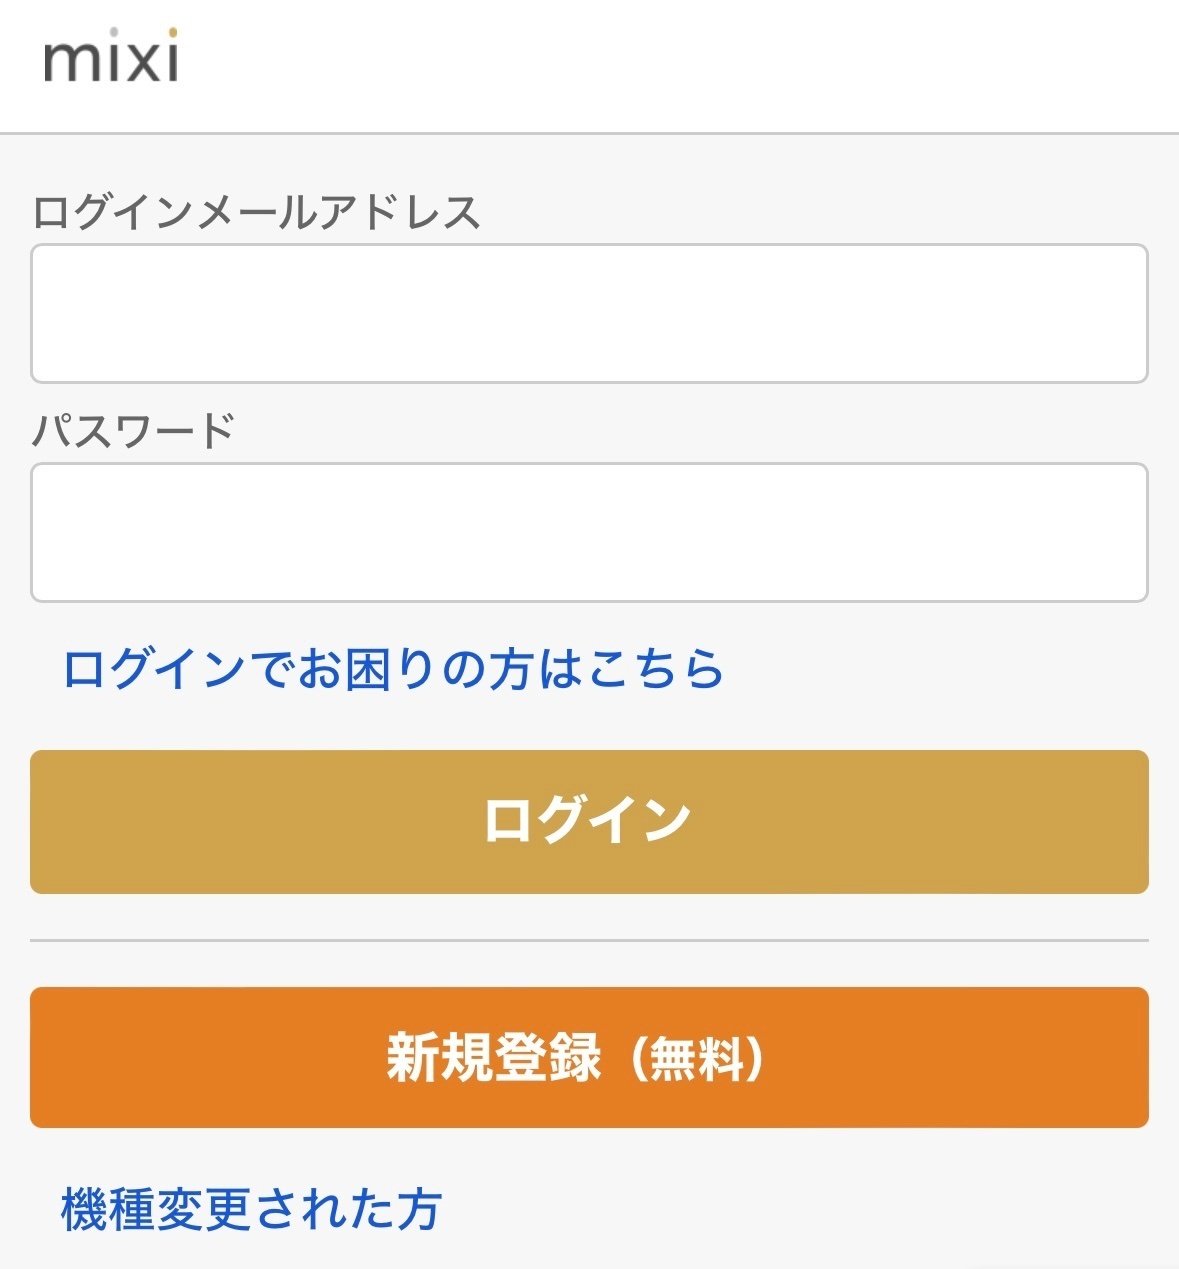Activate the email field above パスワード
1179x1269 pixels.
click(589, 313)
